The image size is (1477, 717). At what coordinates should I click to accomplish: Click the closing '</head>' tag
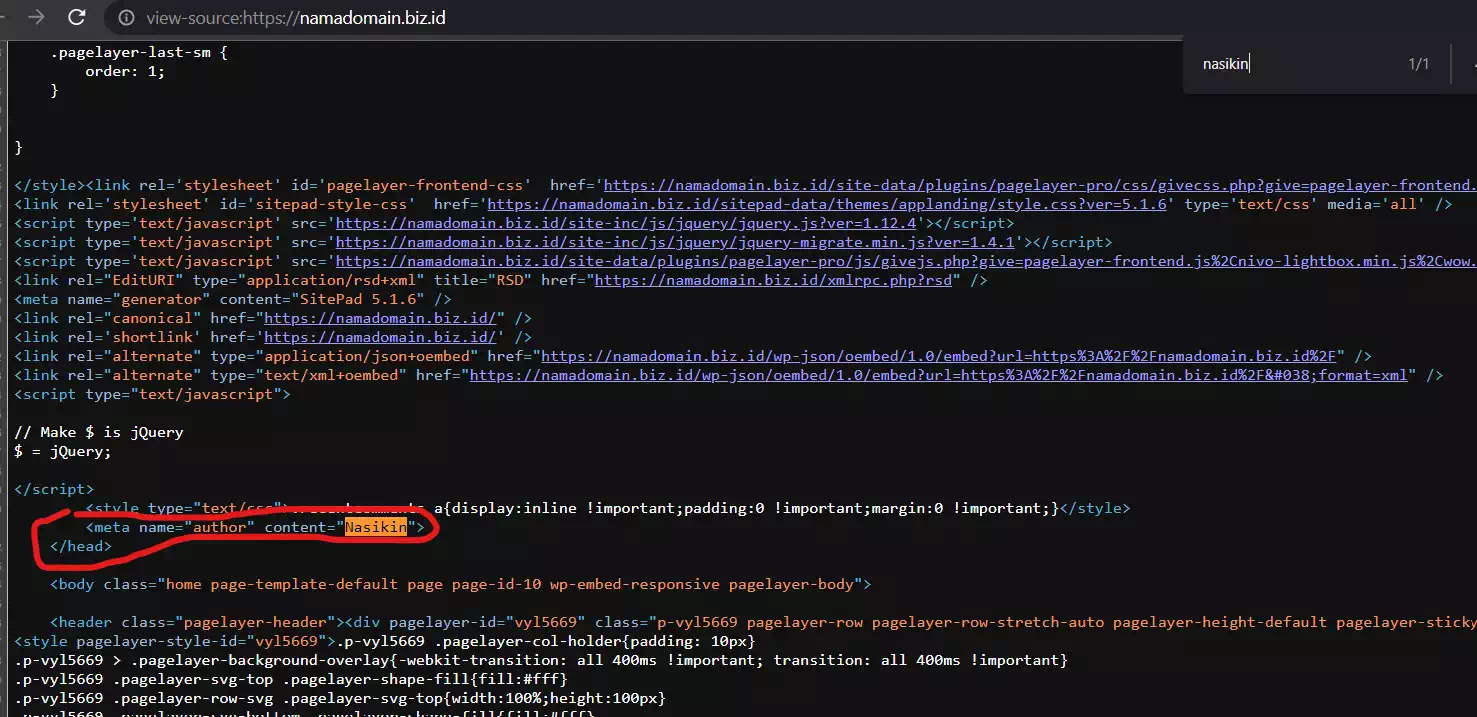81,546
